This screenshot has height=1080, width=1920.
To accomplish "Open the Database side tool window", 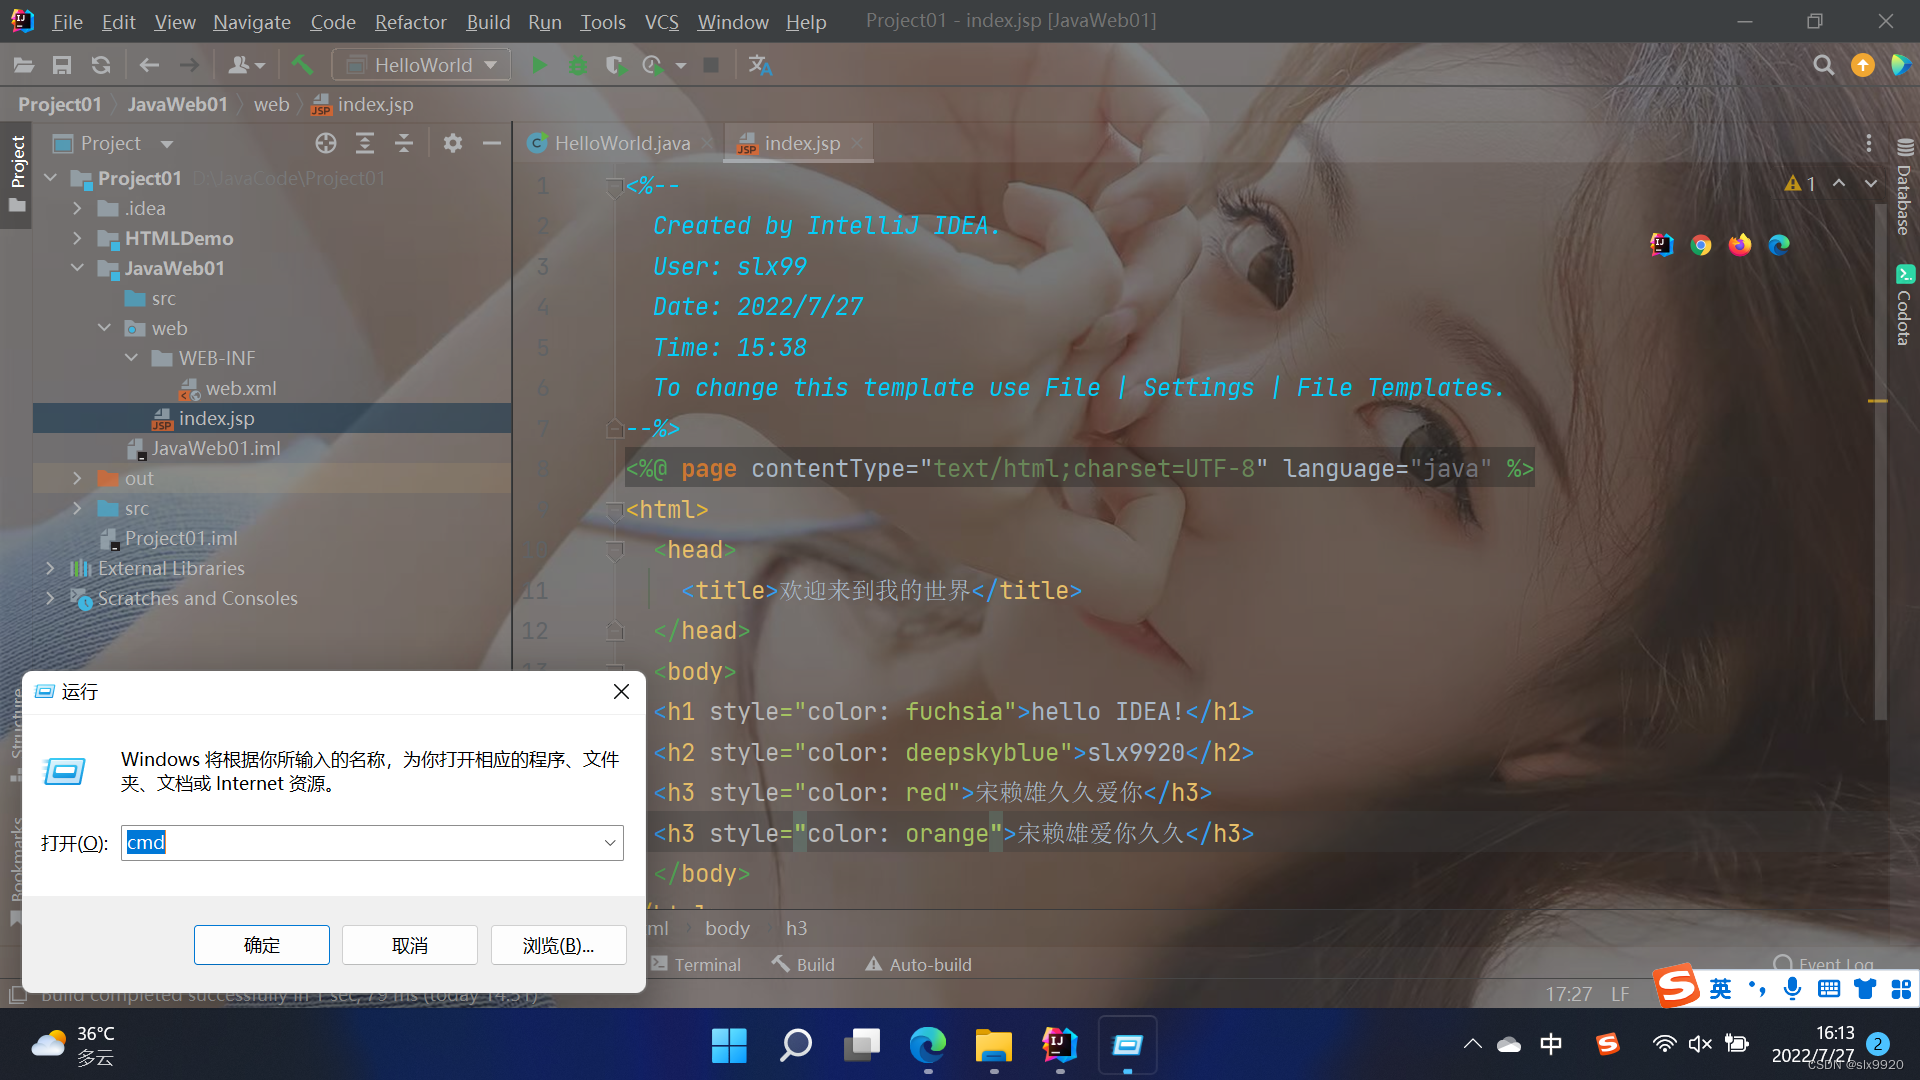I will [x=1904, y=187].
